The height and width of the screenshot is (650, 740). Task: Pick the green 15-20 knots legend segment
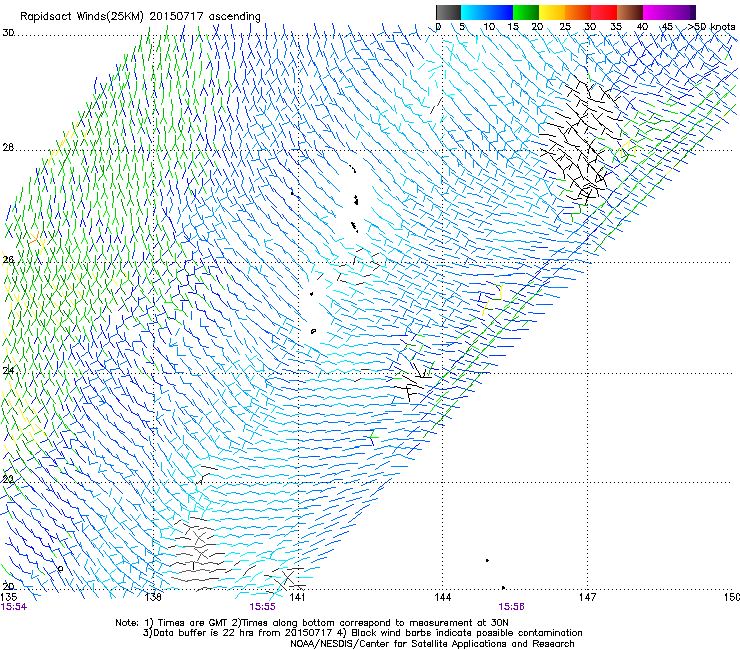(526, 12)
